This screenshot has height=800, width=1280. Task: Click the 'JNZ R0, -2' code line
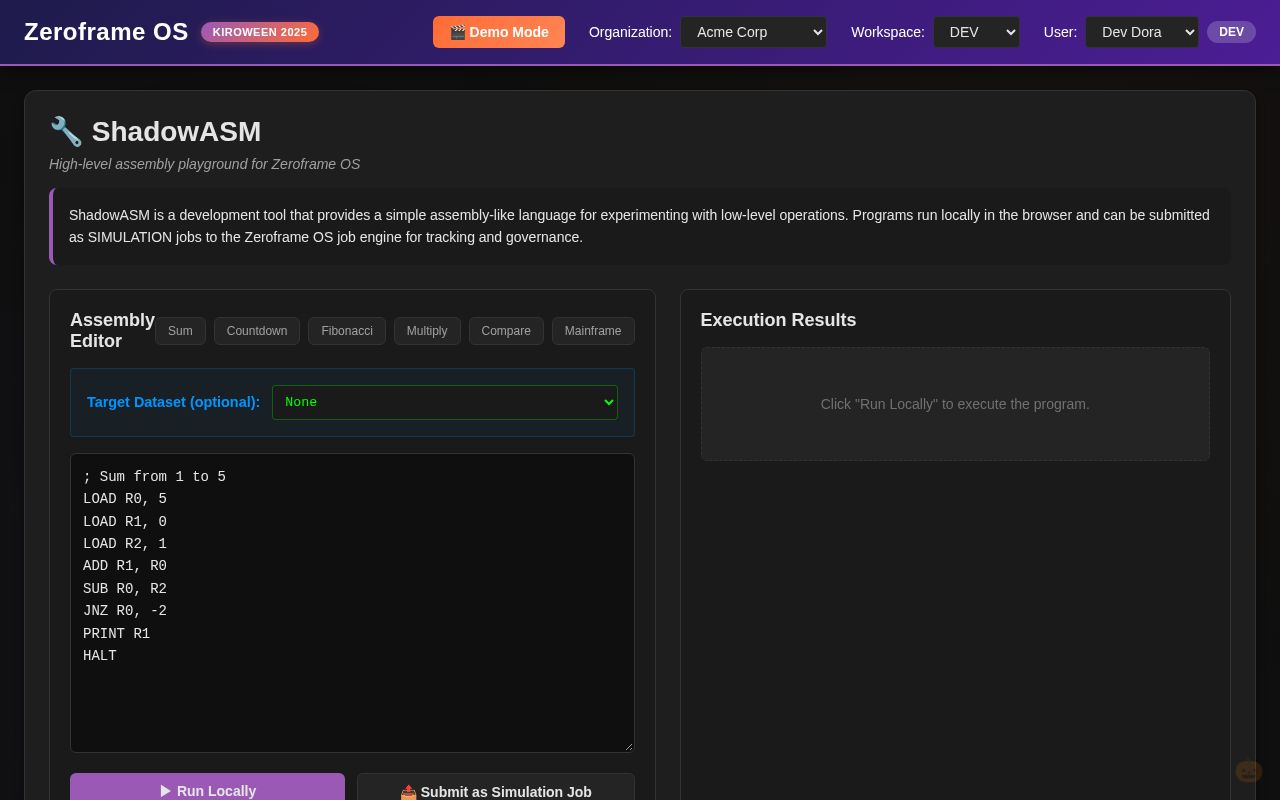125,611
